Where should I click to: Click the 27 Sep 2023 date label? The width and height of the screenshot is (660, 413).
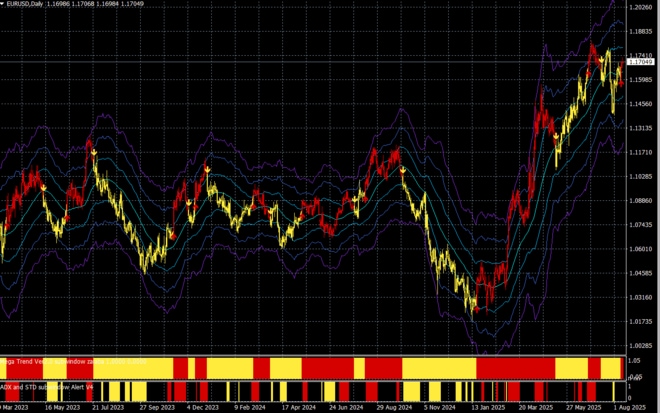click(157, 408)
